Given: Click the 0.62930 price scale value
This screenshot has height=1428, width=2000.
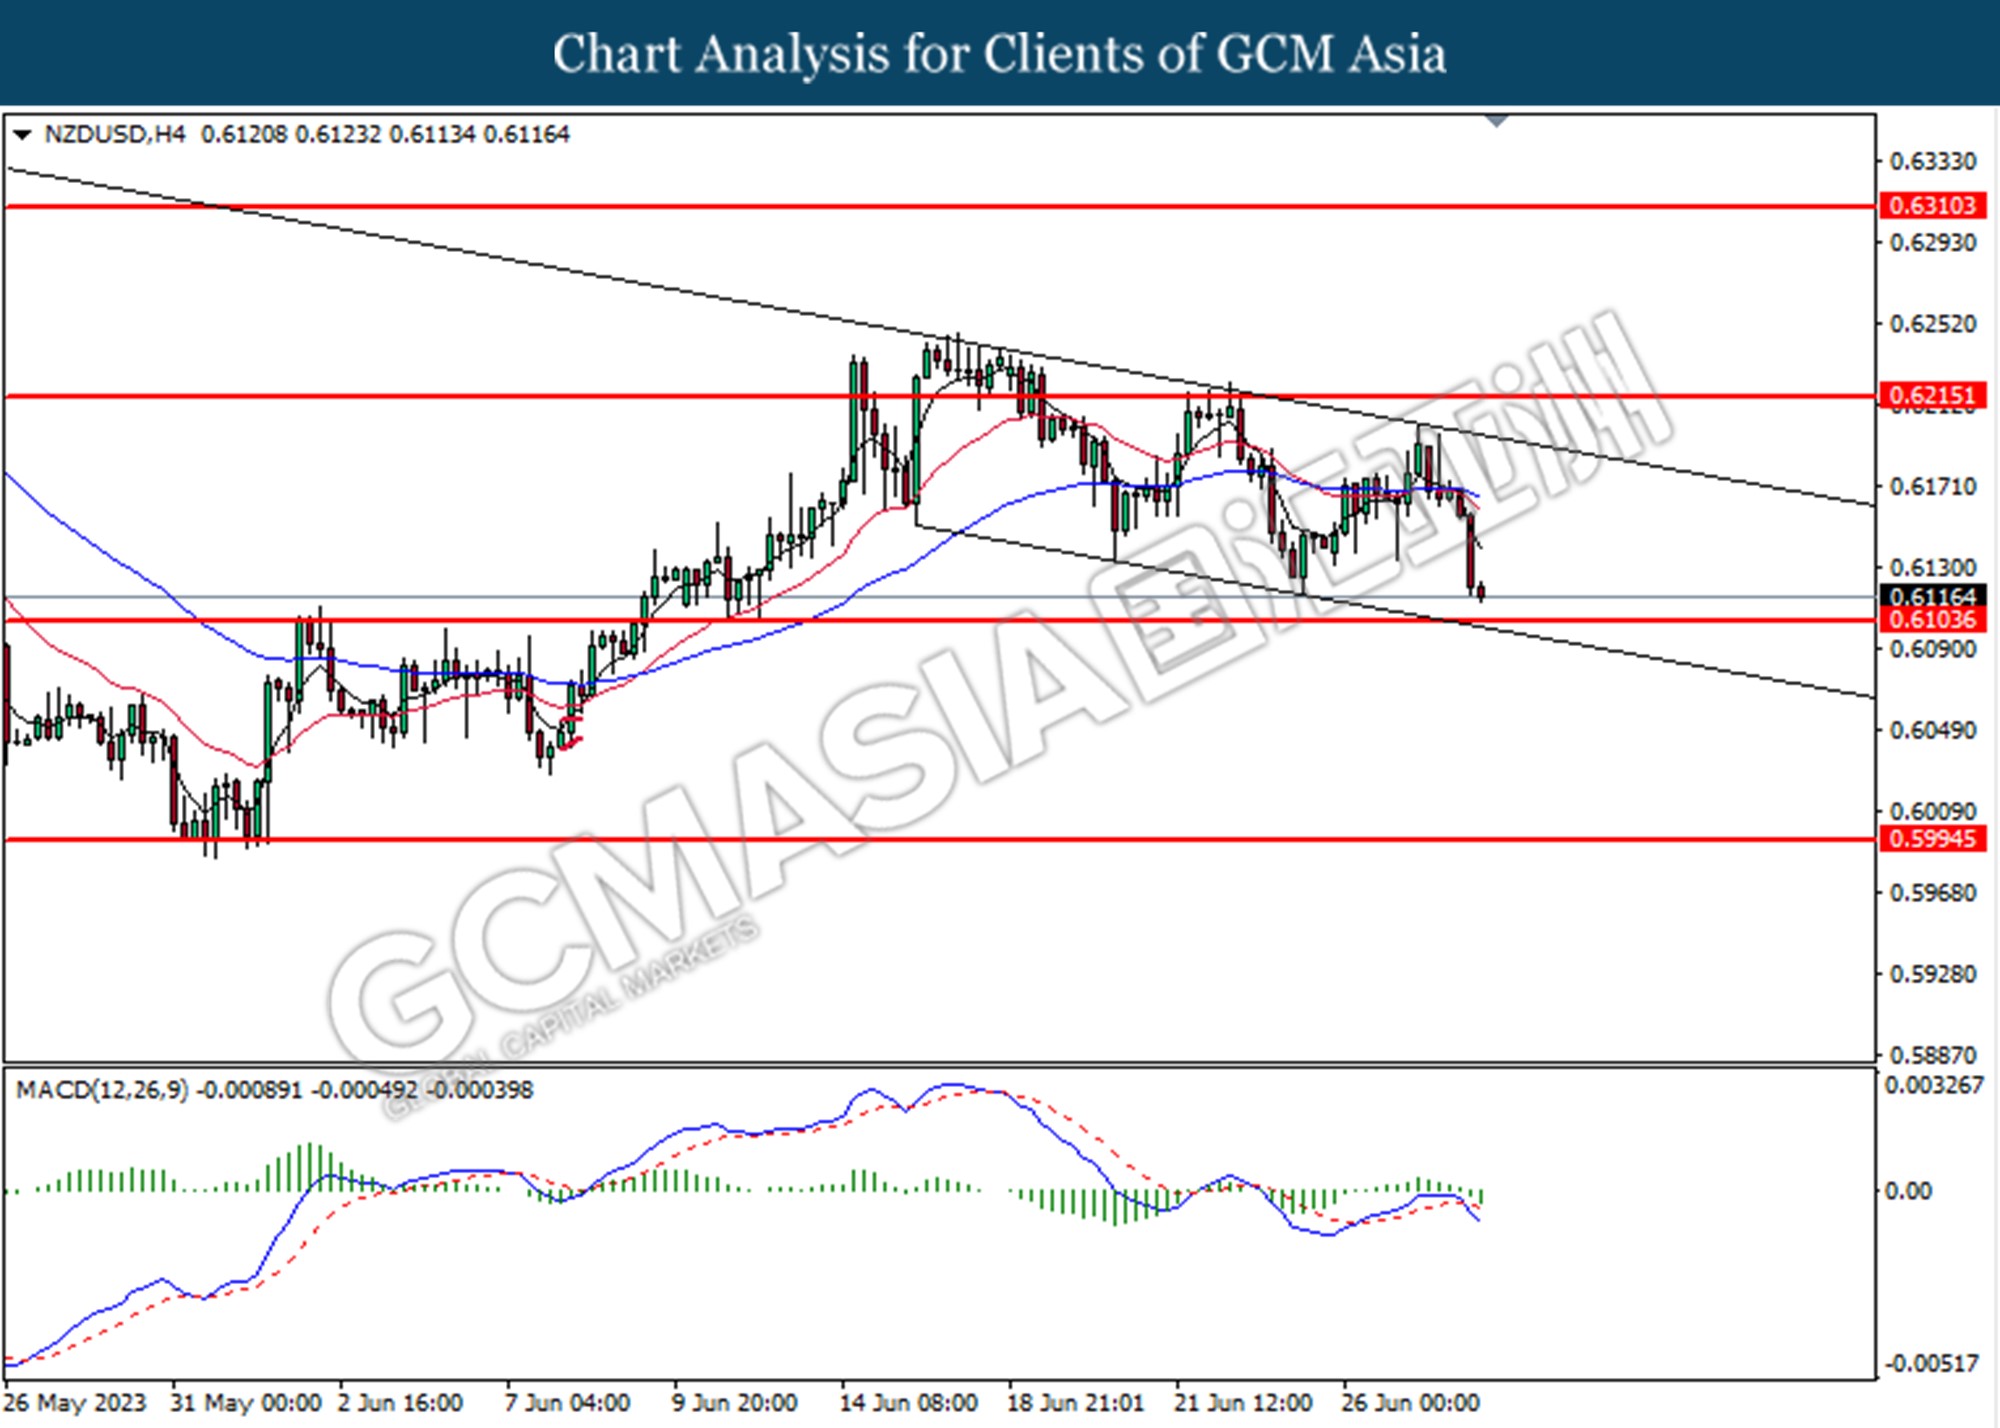Looking at the screenshot, I should click(1932, 243).
